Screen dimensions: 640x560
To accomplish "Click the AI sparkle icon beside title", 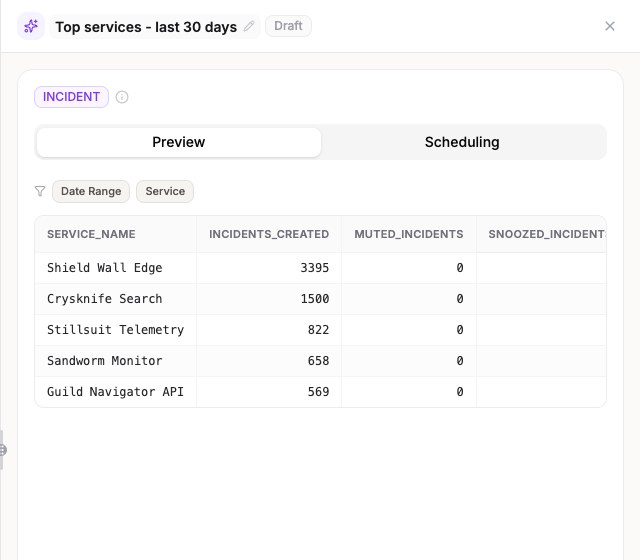I will tap(31, 26).
